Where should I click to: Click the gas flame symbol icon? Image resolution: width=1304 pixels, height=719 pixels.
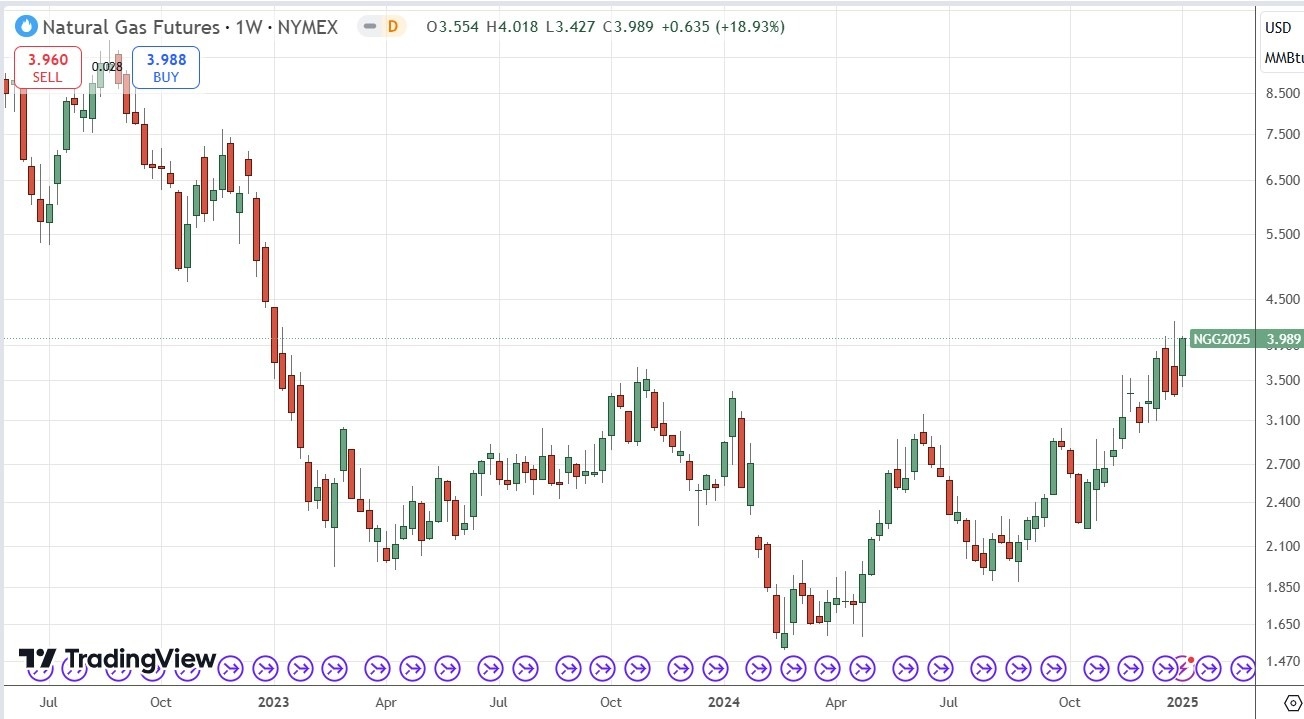[27, 27]
